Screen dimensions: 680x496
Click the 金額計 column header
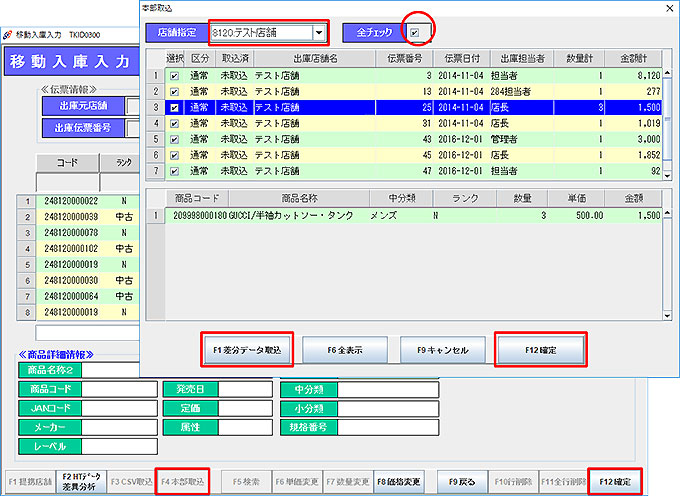click(633, 59)
